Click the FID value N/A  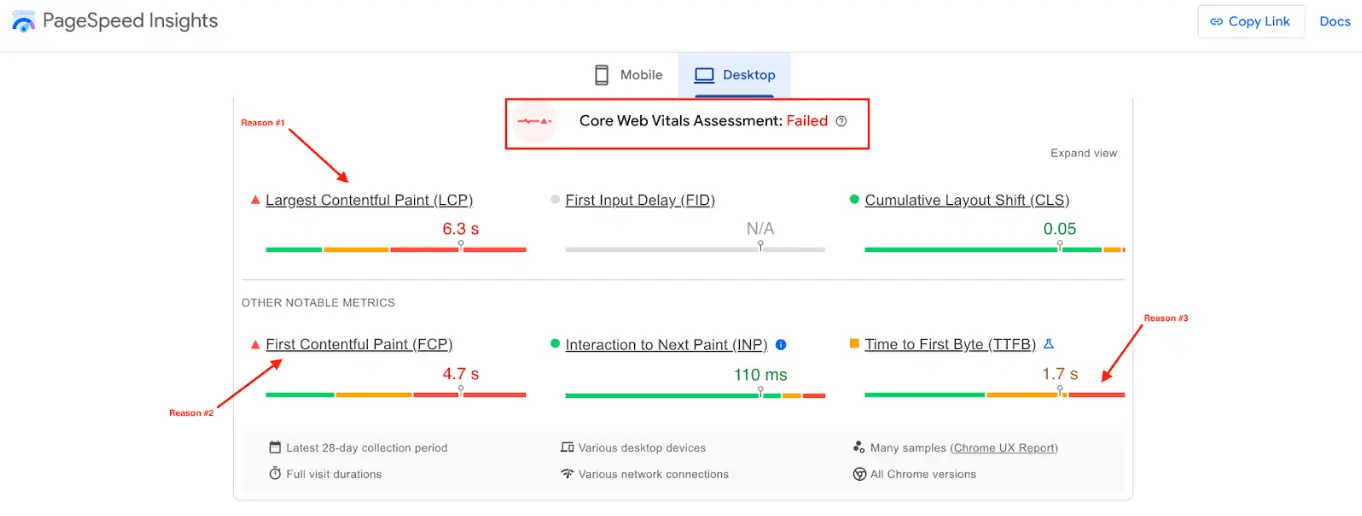click(x=761, y=229)
